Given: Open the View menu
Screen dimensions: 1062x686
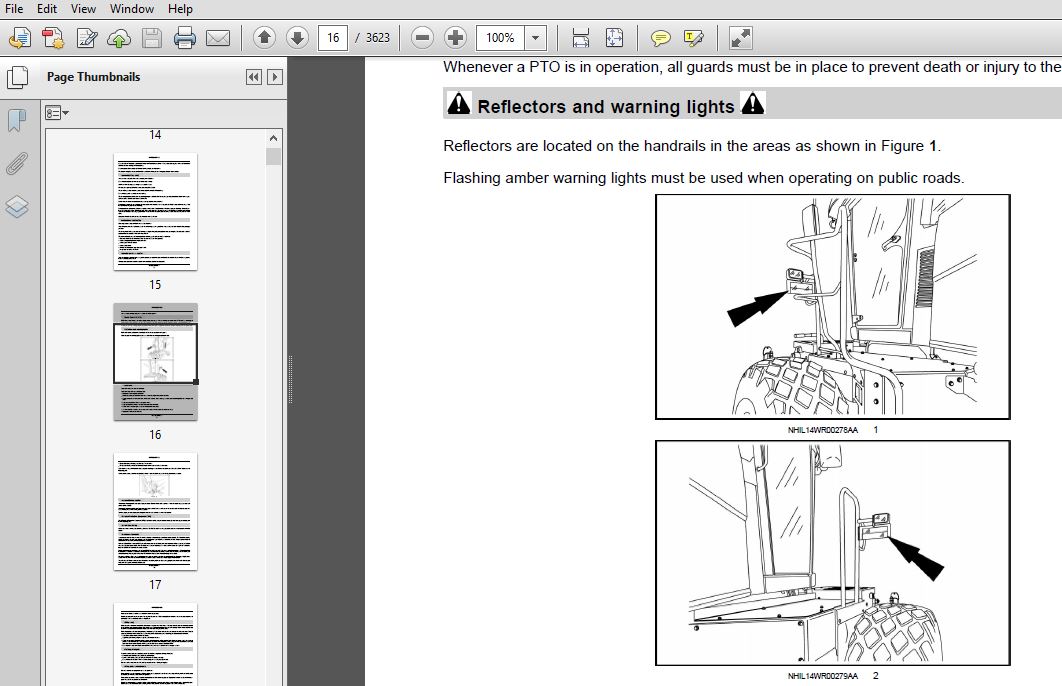Looking at the screenshot, I should pos(83,9).
